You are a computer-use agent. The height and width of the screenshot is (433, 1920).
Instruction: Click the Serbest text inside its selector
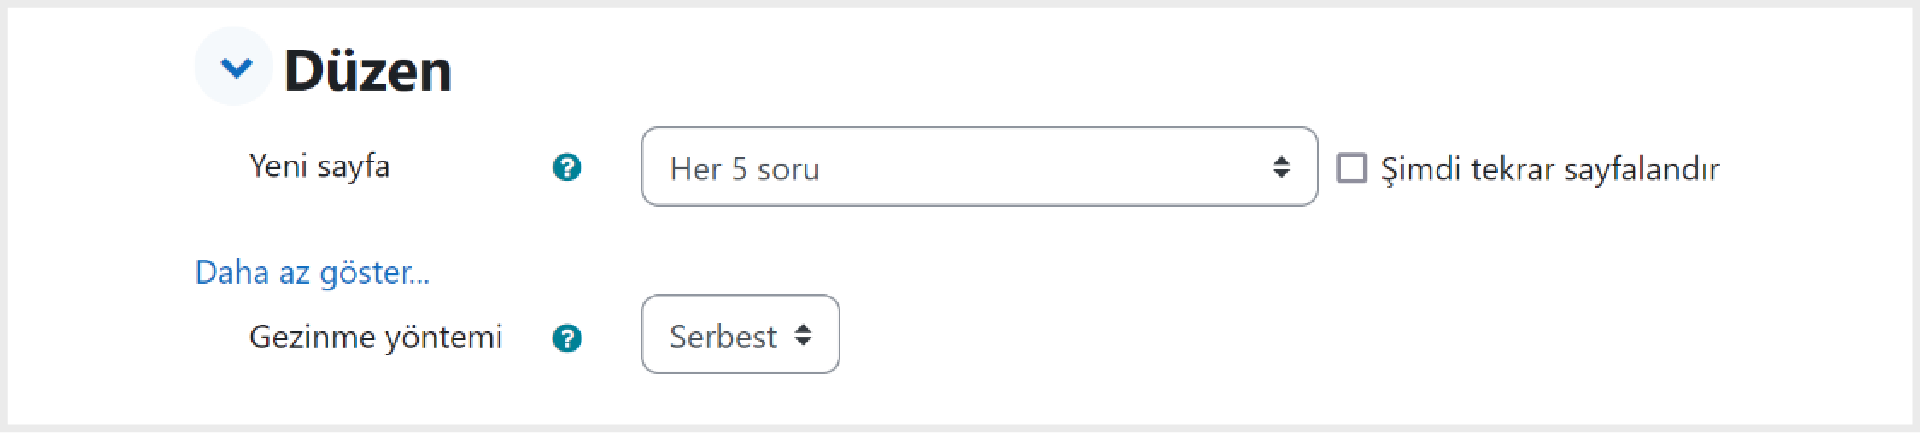tap(723, 336)
